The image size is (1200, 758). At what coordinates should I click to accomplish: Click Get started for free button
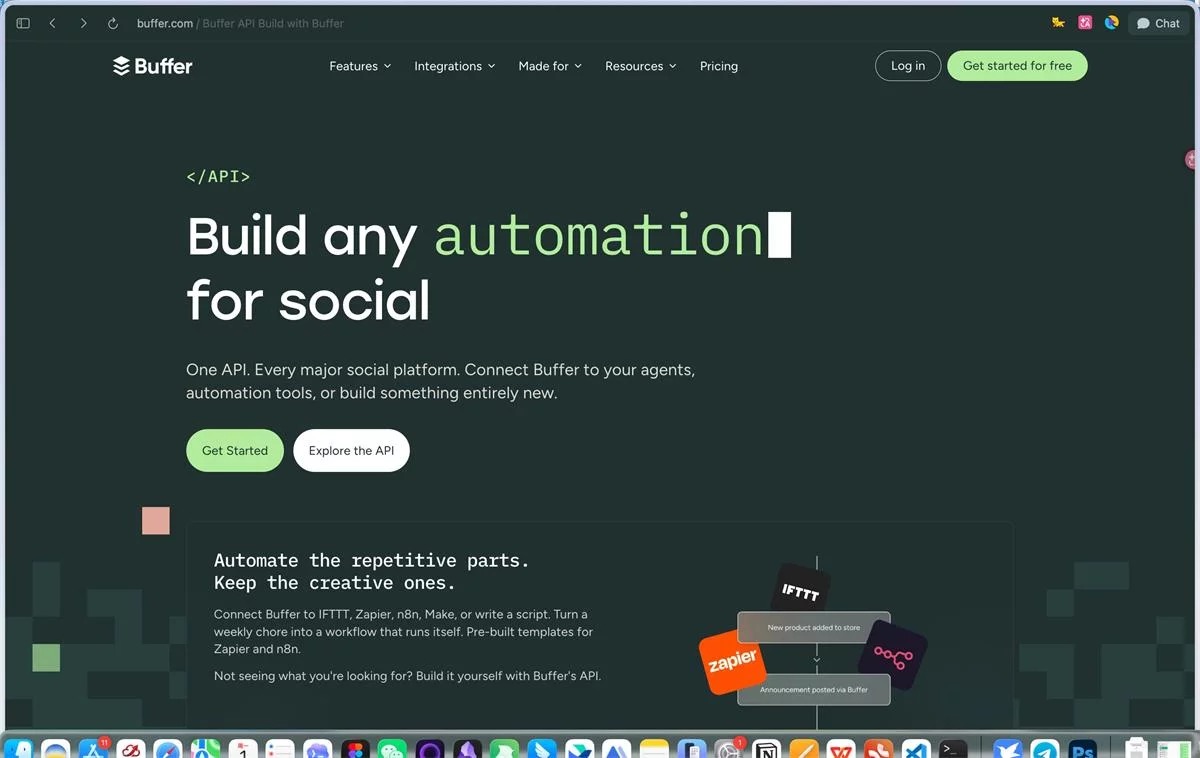tap(1017, 66)
